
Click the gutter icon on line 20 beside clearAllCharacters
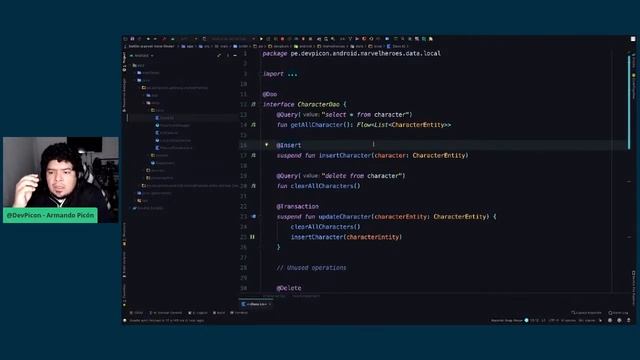coord(253,186)
